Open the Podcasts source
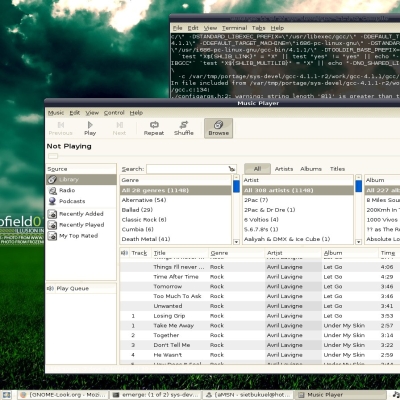 [81, 201]
